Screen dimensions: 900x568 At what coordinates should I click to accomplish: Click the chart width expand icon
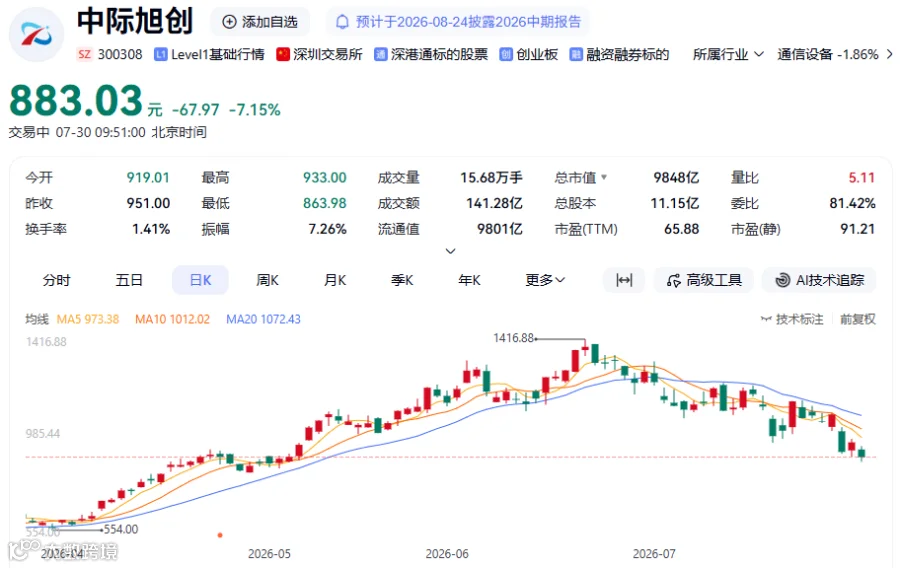(624, 280)
